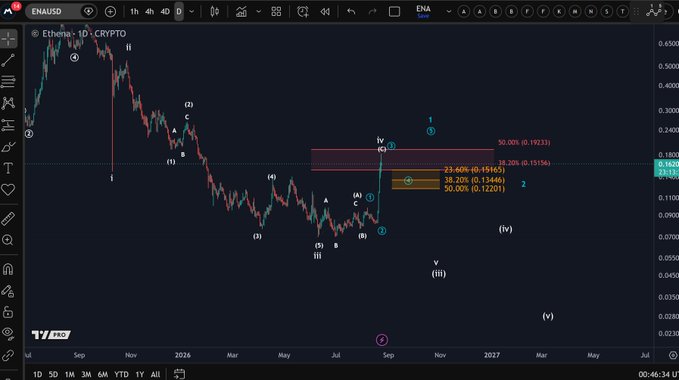Open indicator templates grid

tap(276, 12)
